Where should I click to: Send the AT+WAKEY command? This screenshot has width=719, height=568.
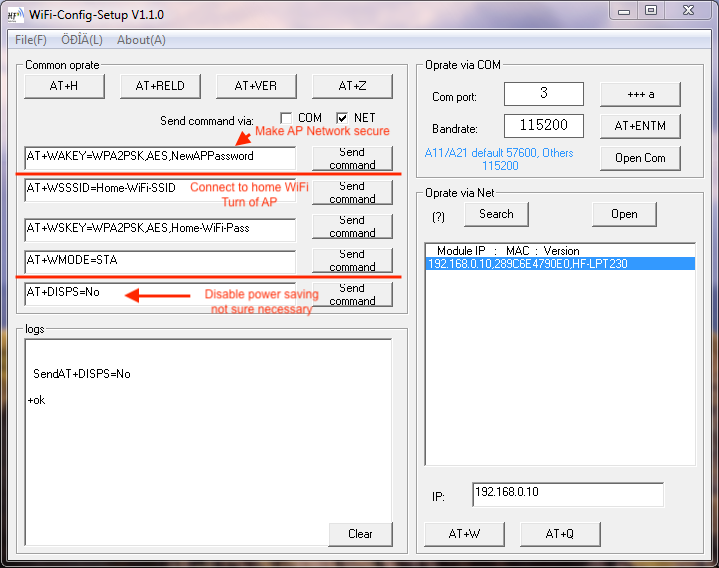pyautogui.click(x=352, y=158)
